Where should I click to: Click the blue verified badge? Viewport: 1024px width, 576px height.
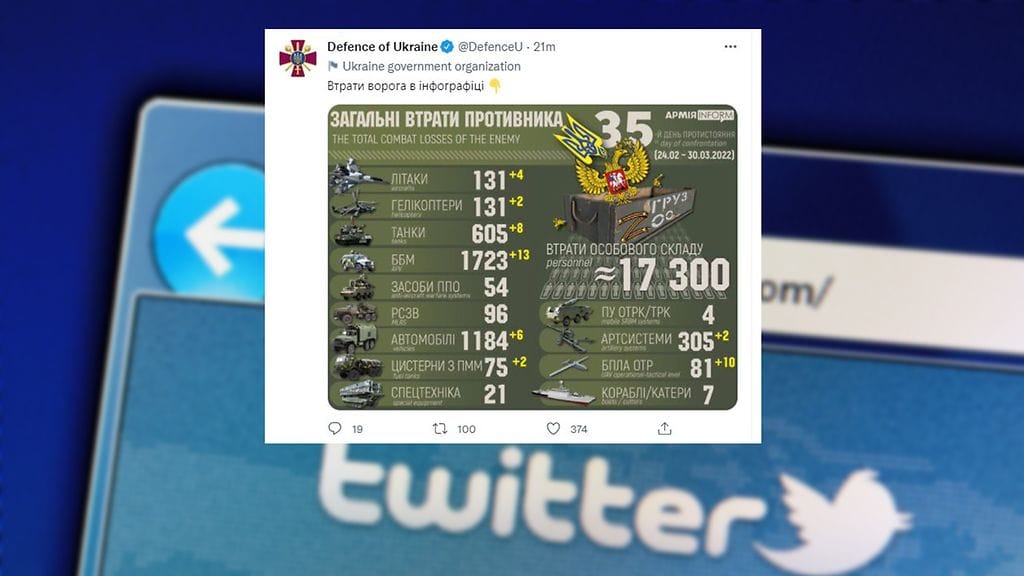click(447, 46)
